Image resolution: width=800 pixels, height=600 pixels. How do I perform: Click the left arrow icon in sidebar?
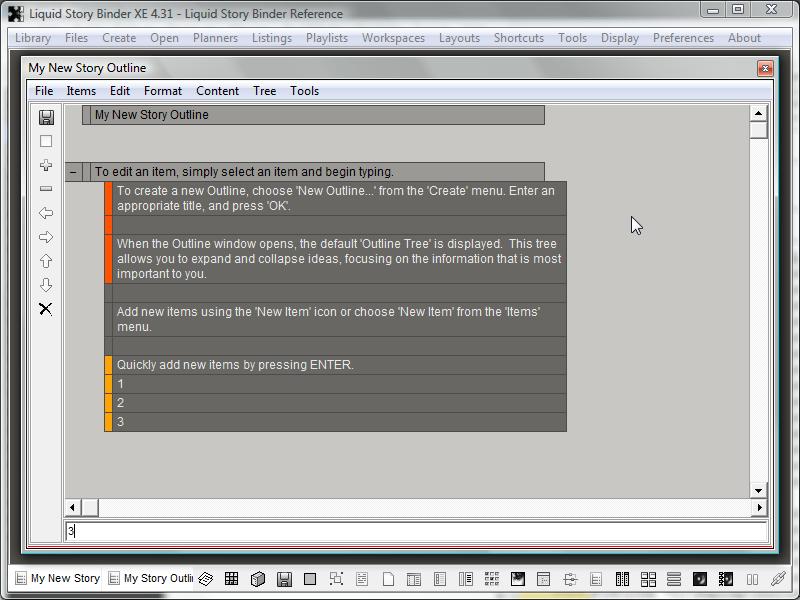[x=46, y=213]
